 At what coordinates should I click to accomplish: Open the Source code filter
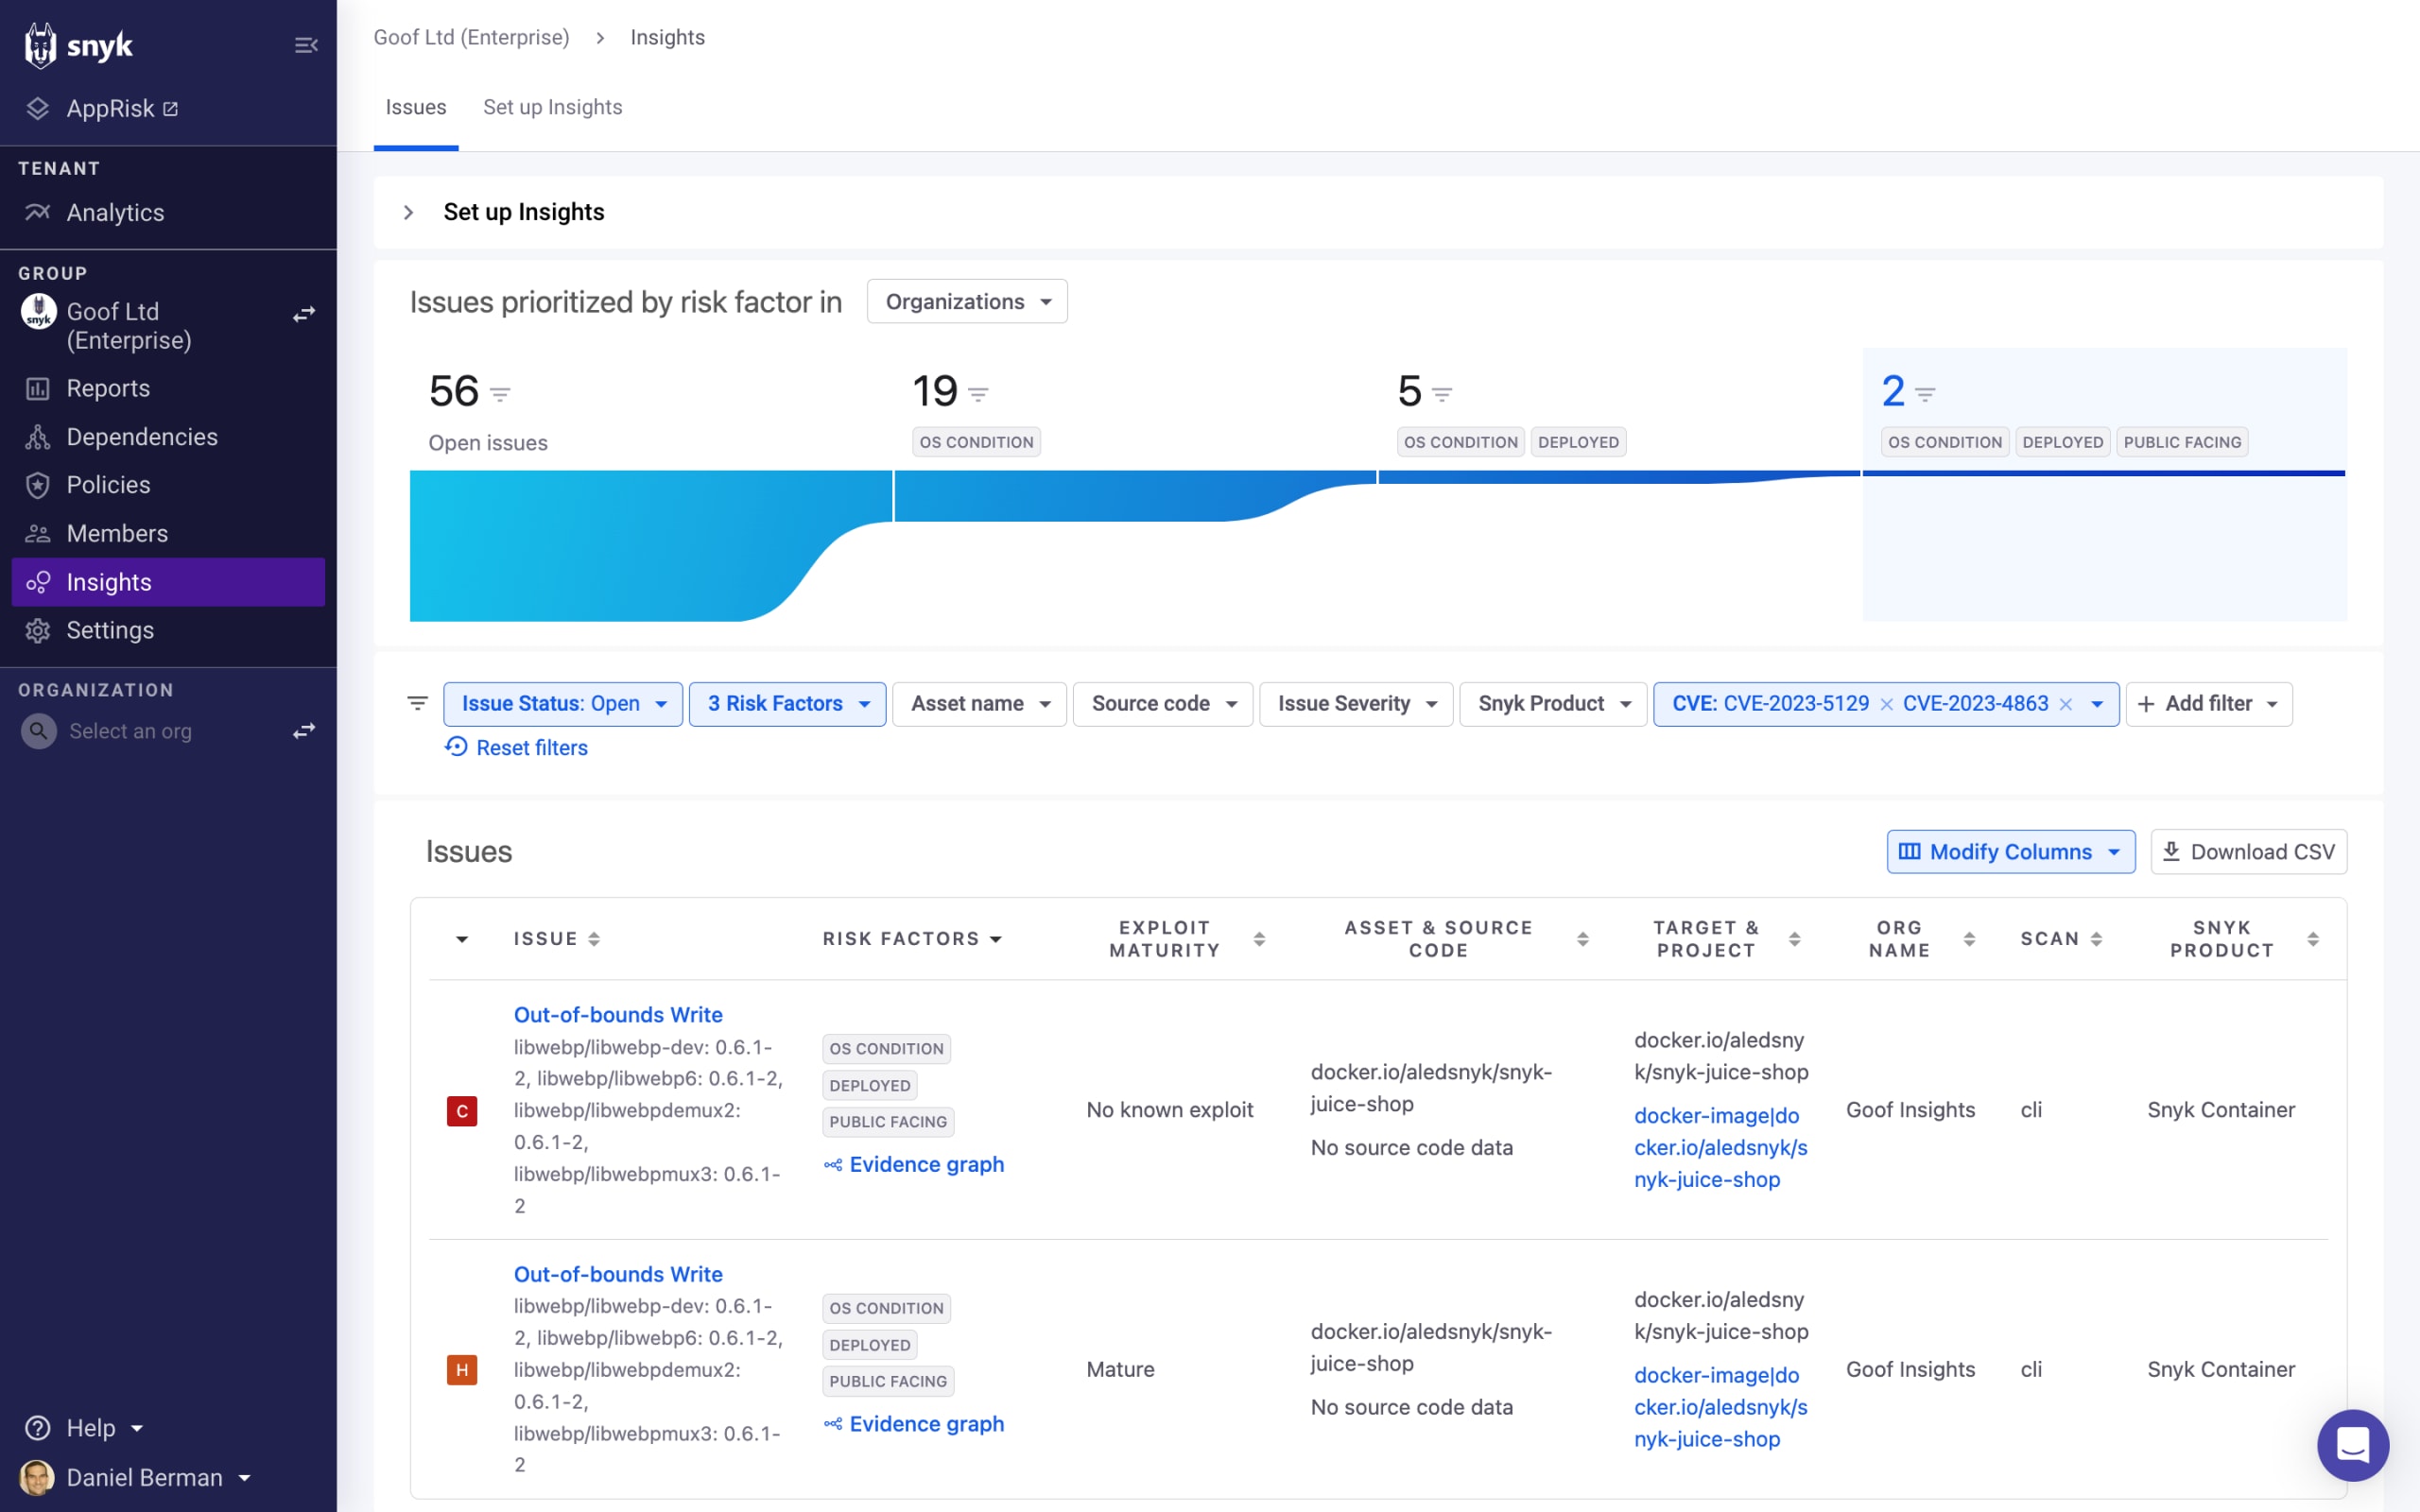click(x=1163, y=704)
